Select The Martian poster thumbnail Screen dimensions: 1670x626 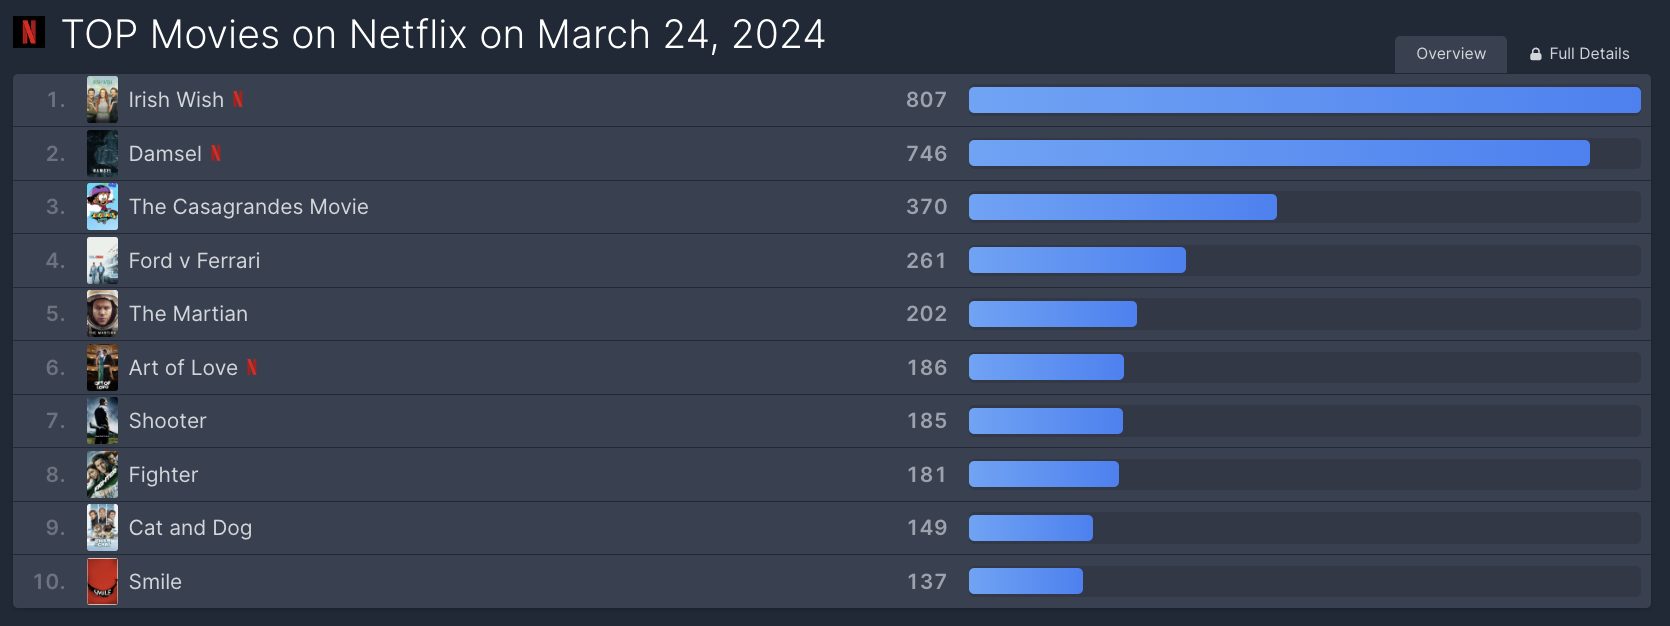[102, 313]
